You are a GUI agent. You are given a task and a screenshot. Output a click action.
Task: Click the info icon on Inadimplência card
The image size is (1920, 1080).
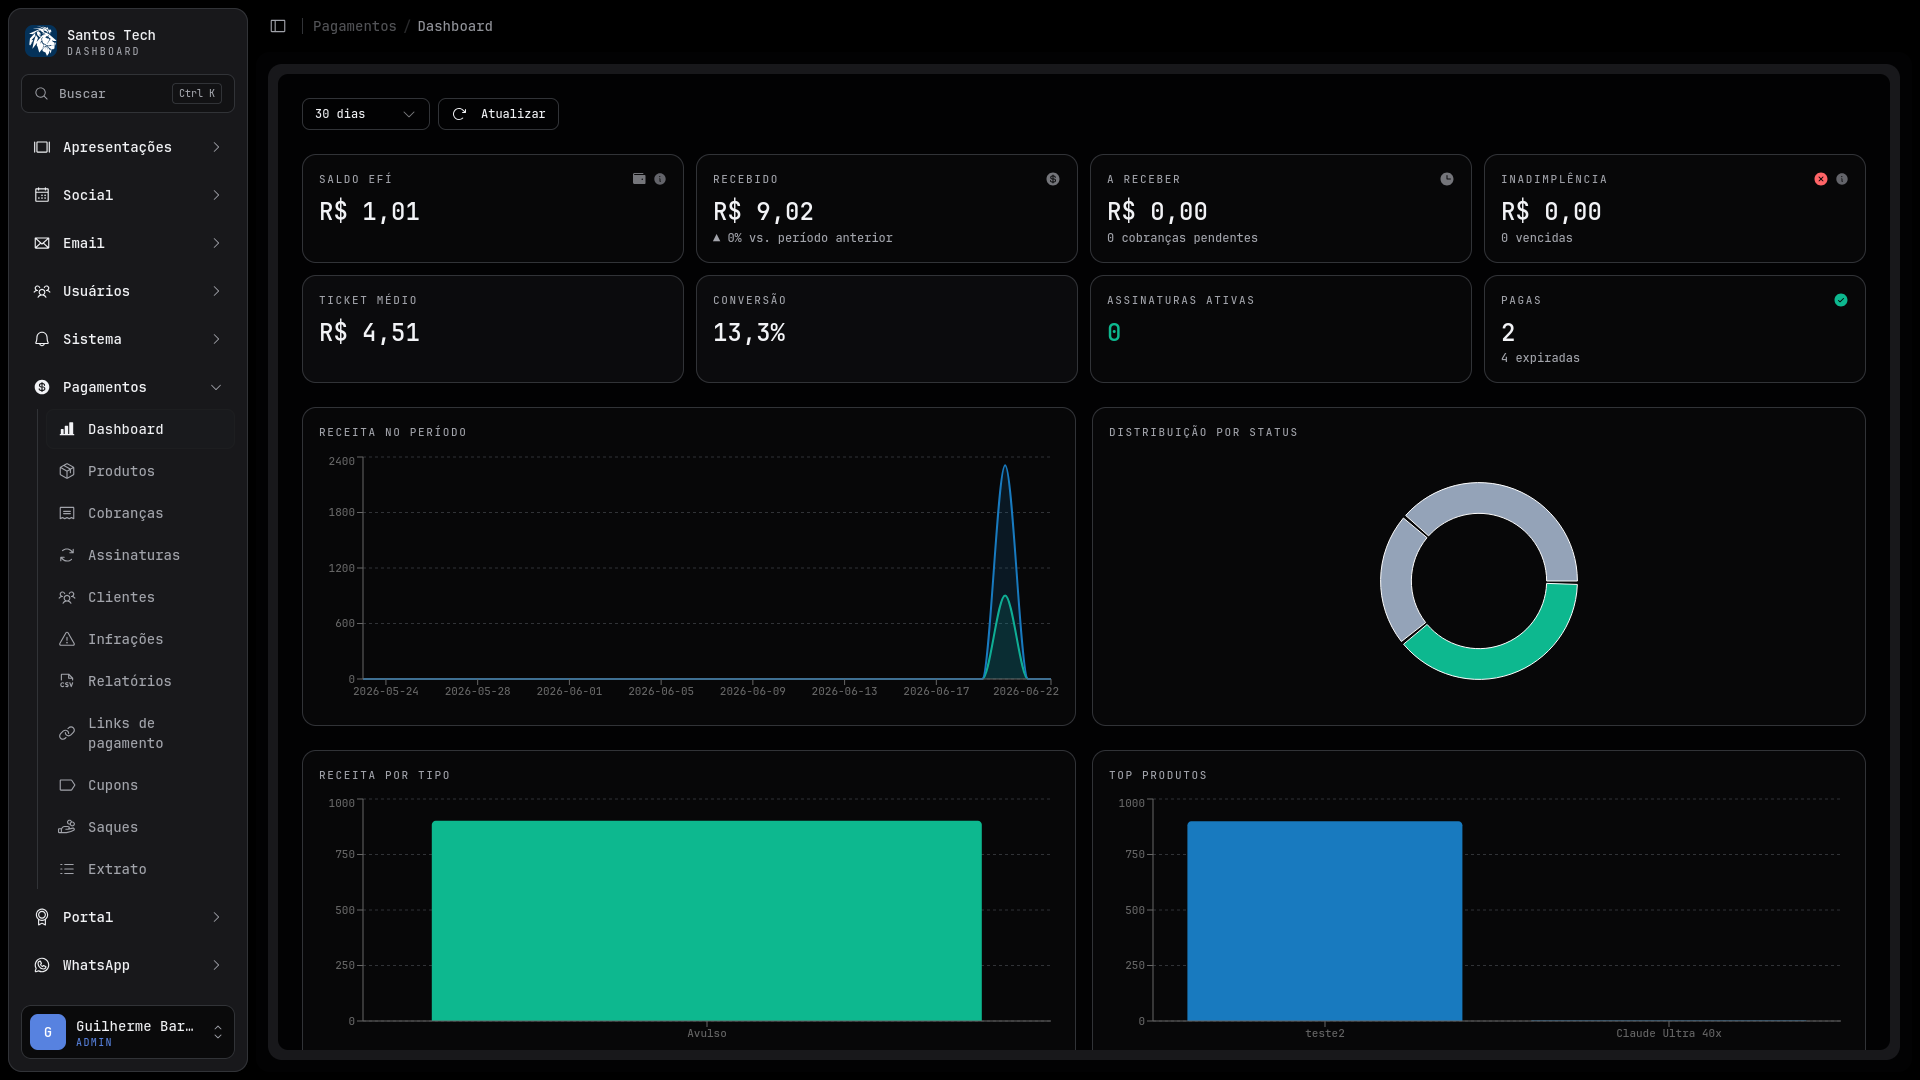pyautogui.click(x=1842, y=179)
